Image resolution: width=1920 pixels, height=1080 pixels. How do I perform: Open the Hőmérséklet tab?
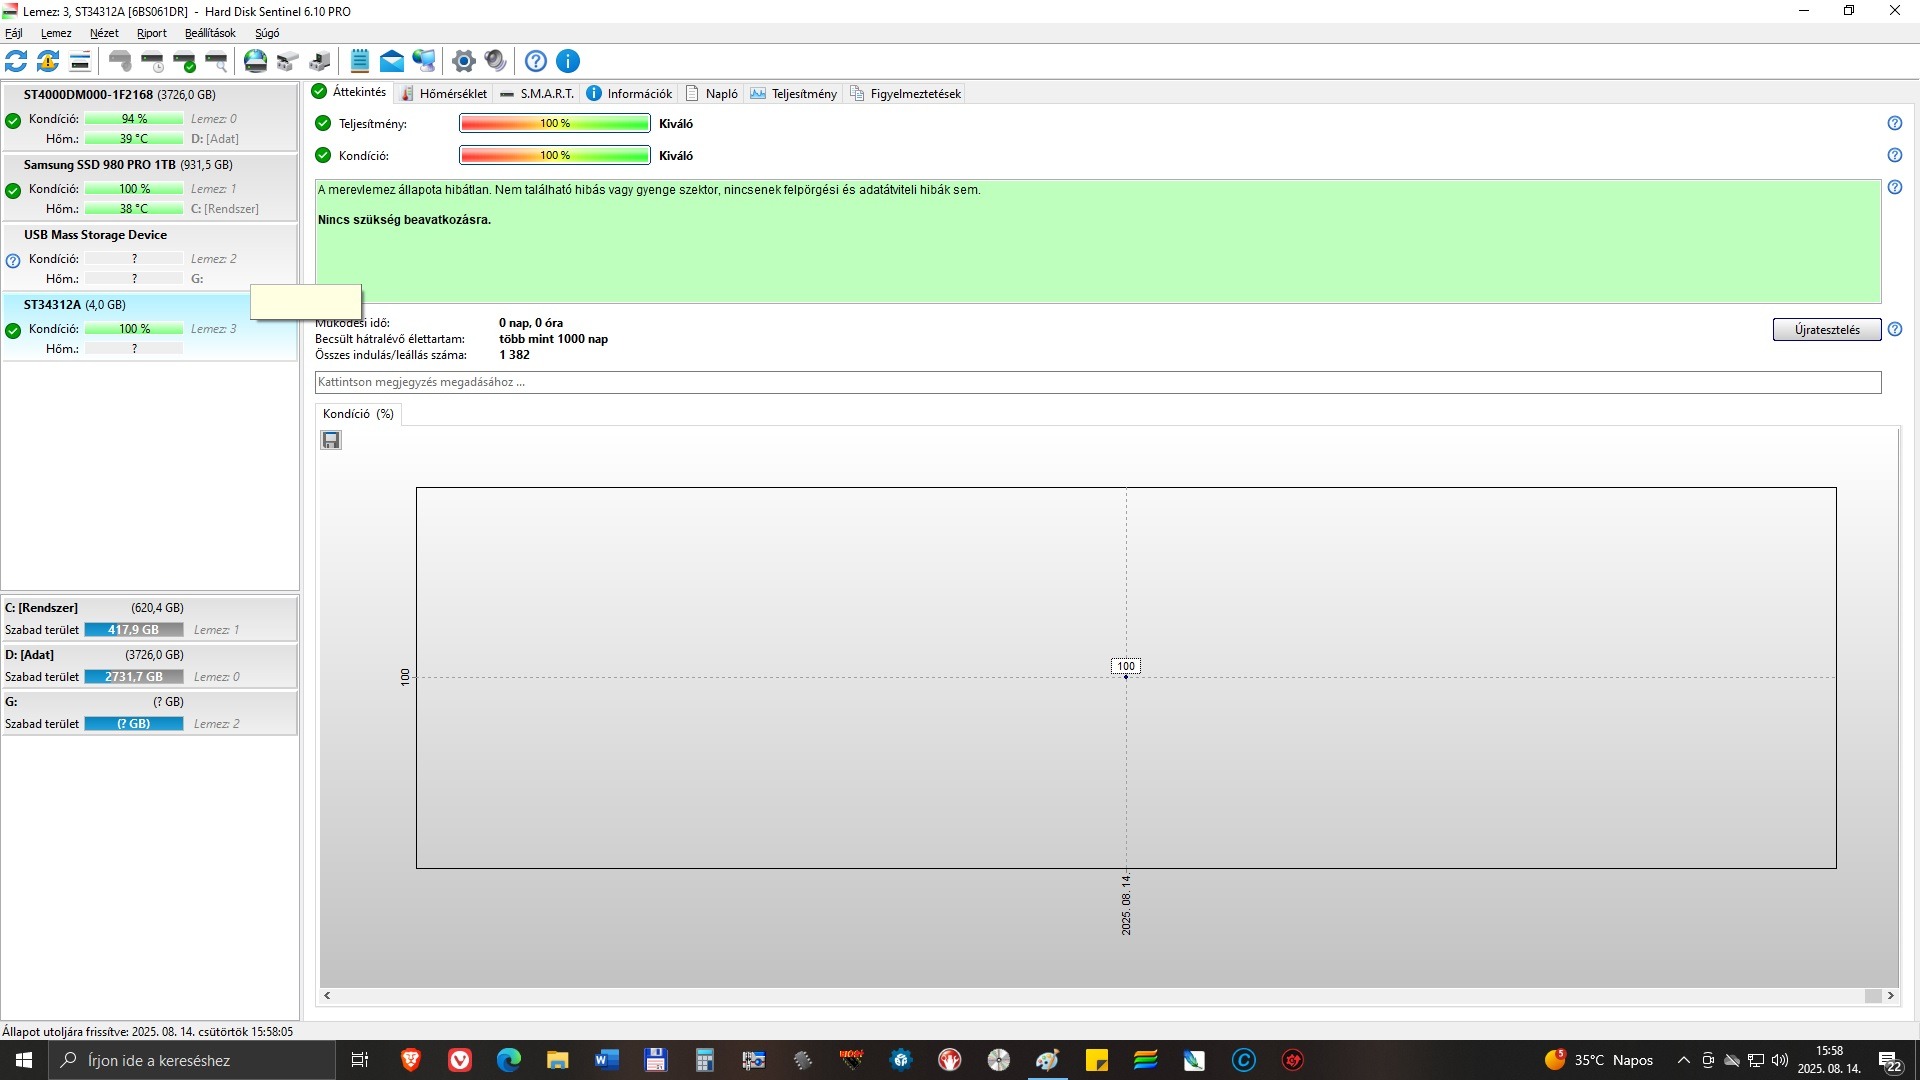pyautogui.click(x=444, y=94)
